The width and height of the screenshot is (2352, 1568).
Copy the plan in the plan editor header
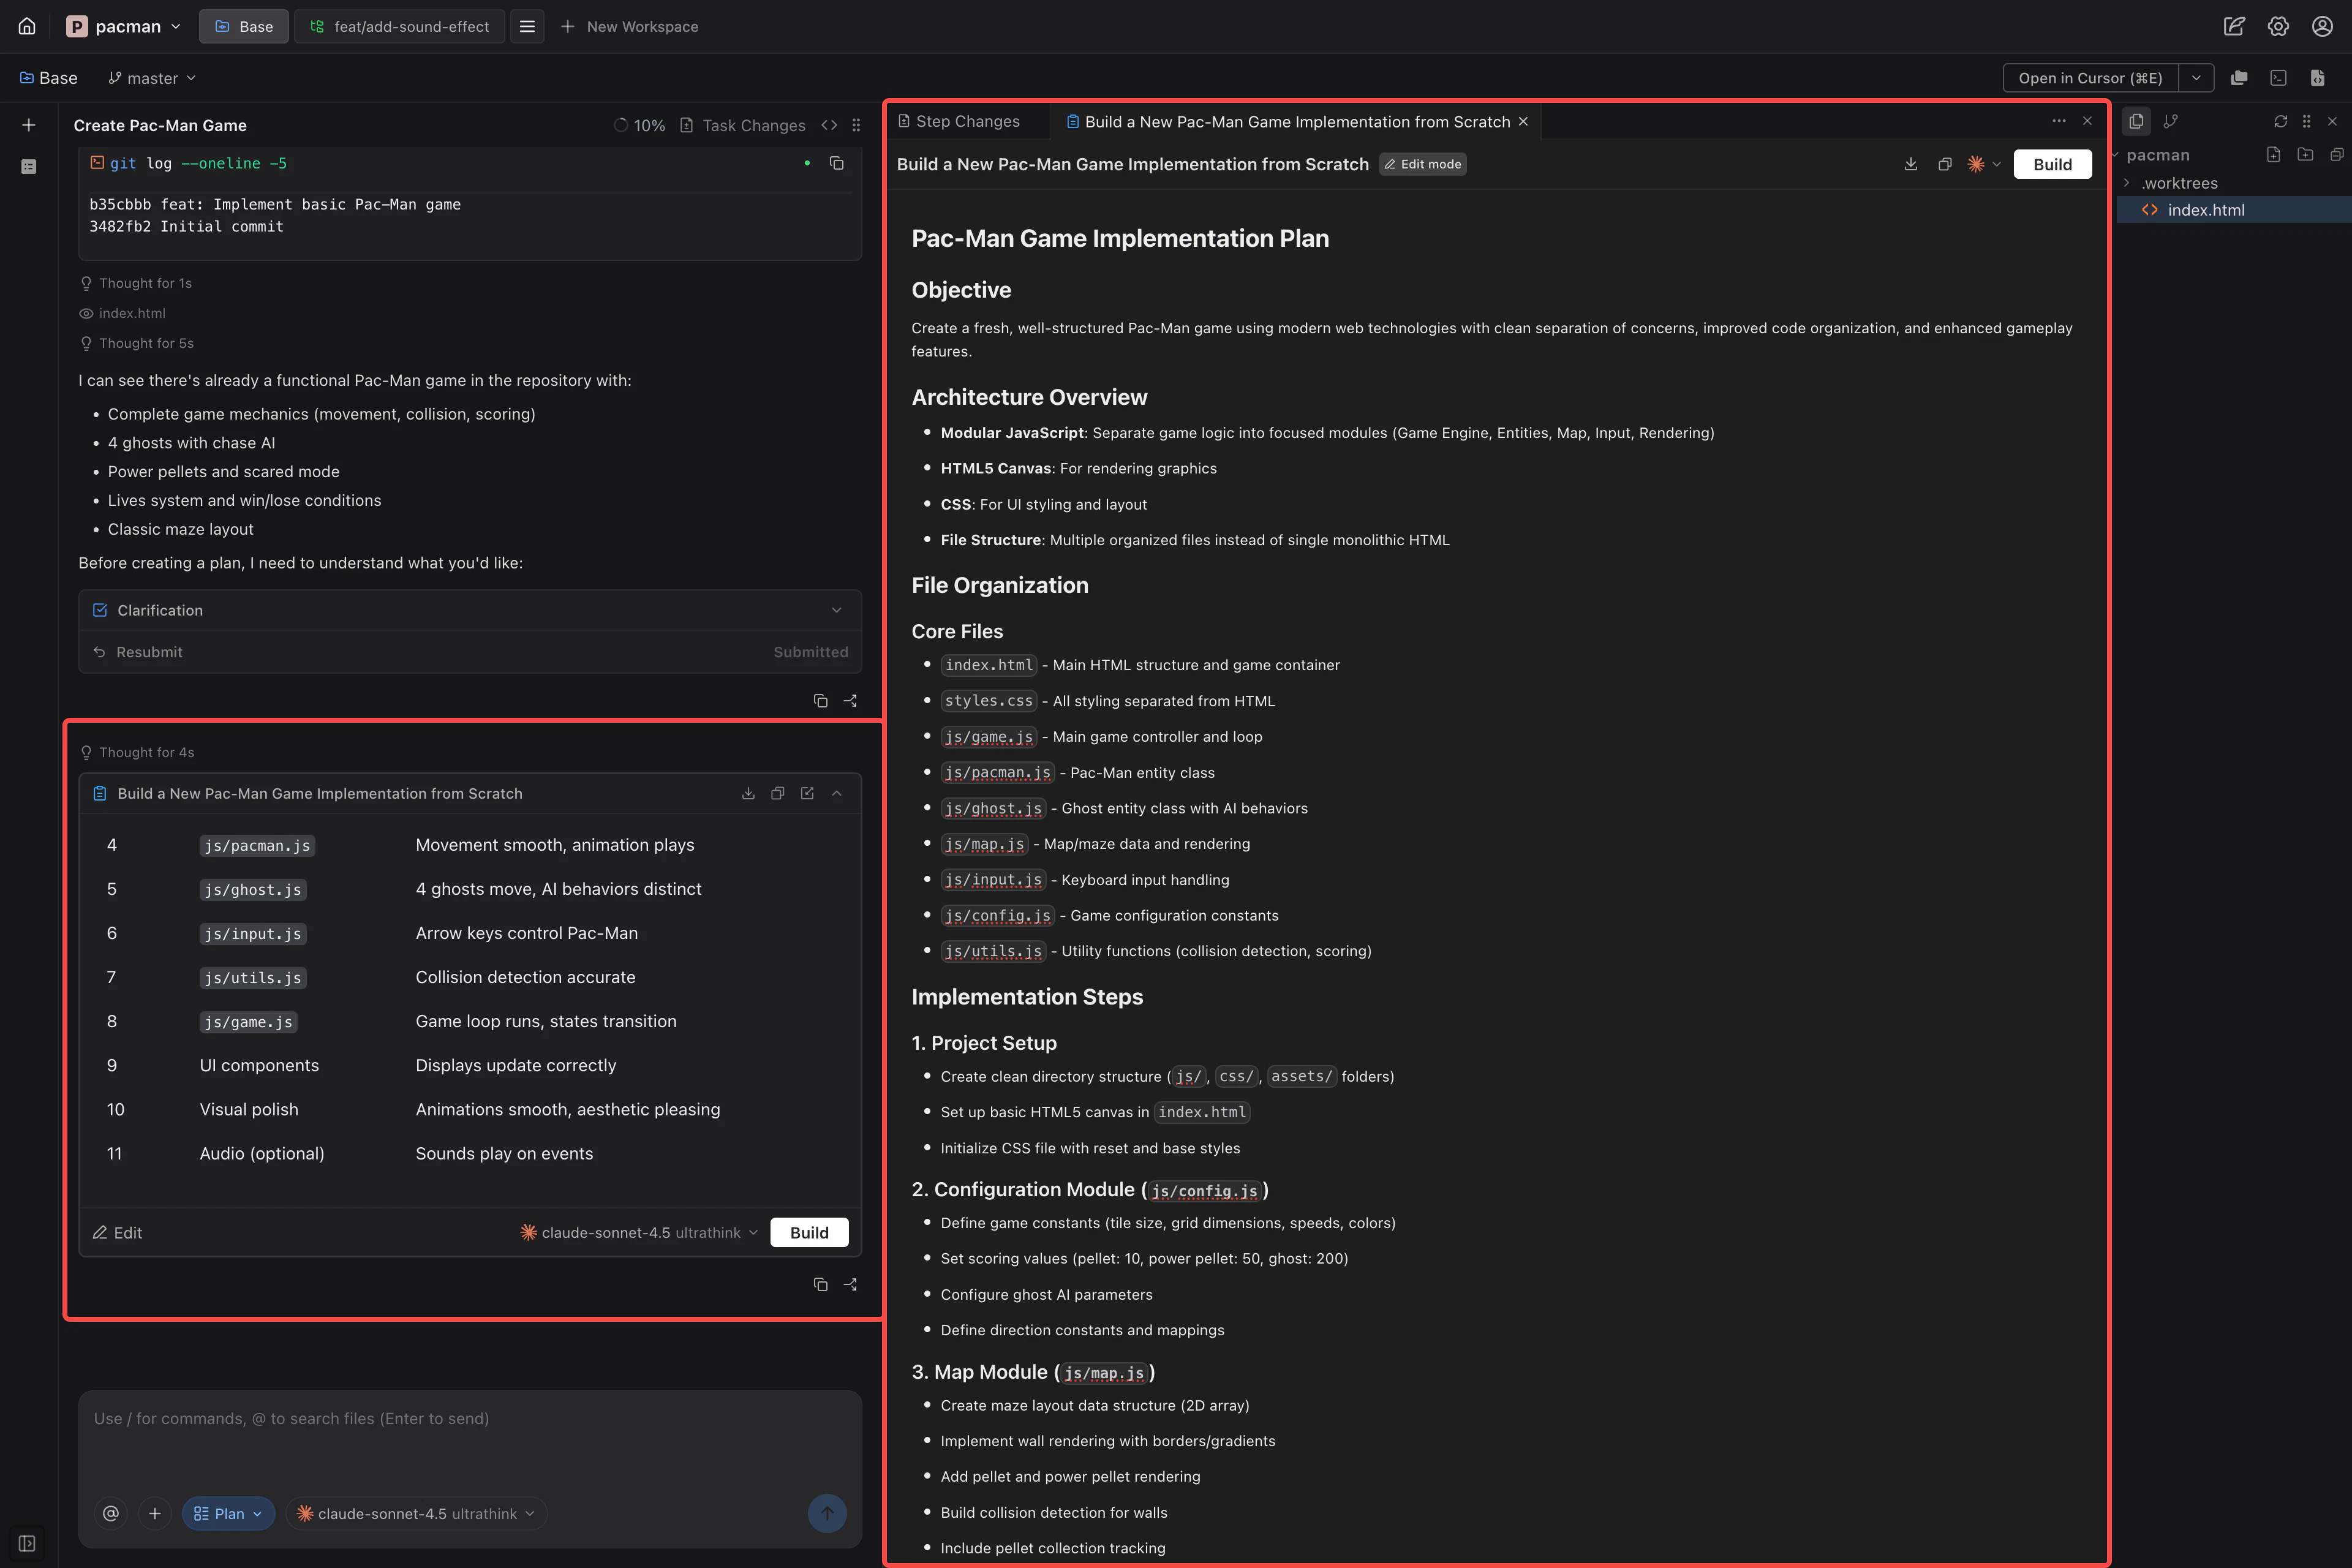click(x=1944, y=164)
